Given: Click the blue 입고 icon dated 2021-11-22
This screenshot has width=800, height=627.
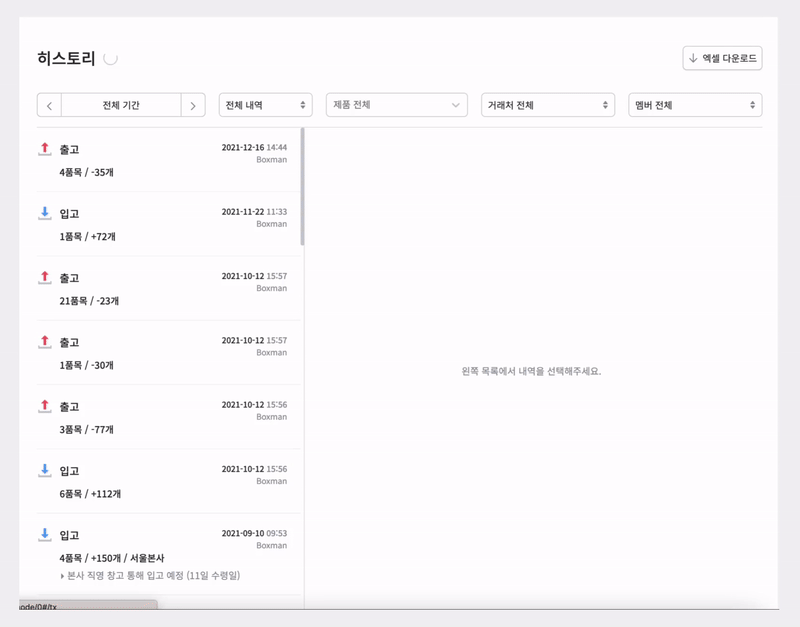Looking at the screenshot, I should tap(44, 213).
